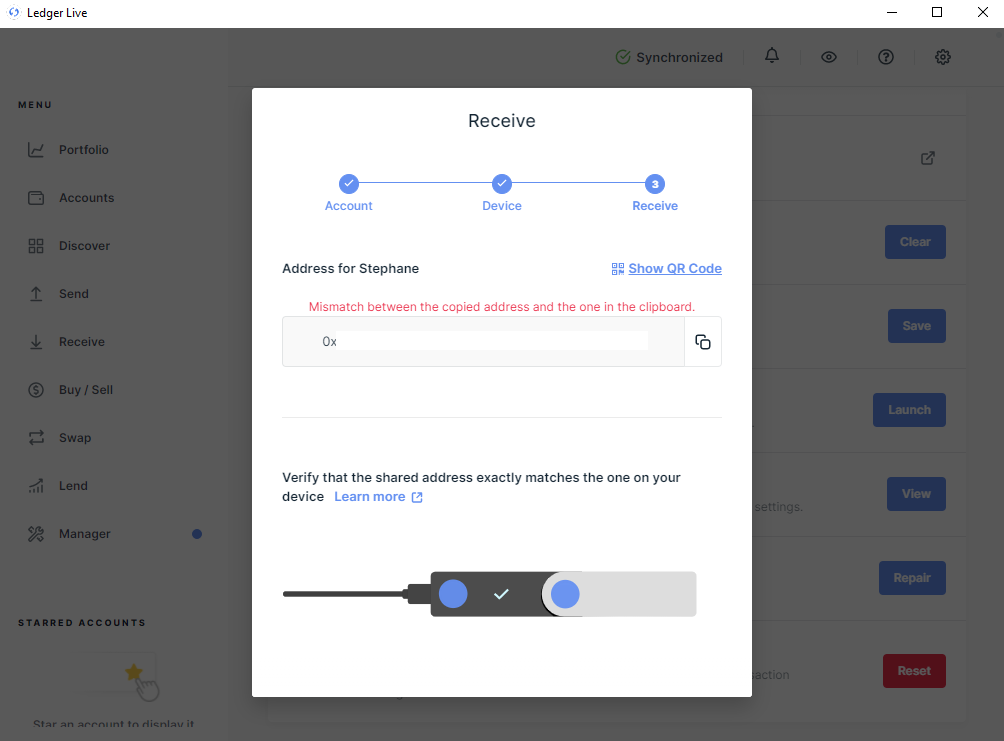Screen dimensions: 1004x741
Task: Select Discover in the sidebar
Action: (x=84, y=246)
